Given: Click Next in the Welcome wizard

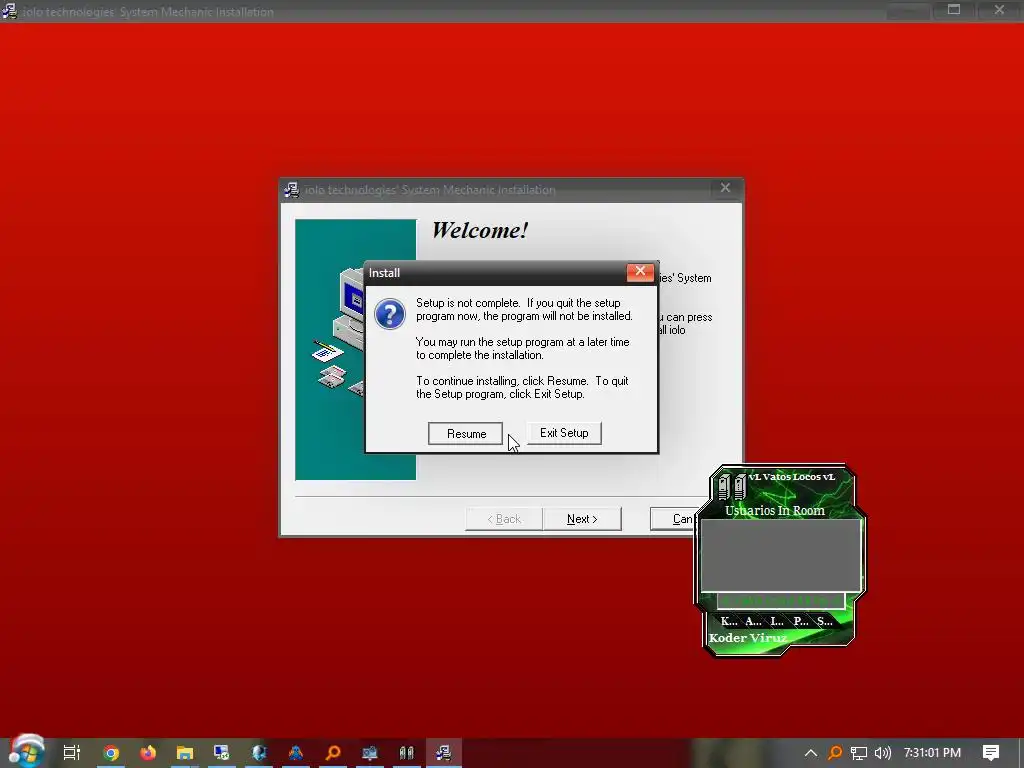Looking at the screenshot, I should (x=582, y=519).
